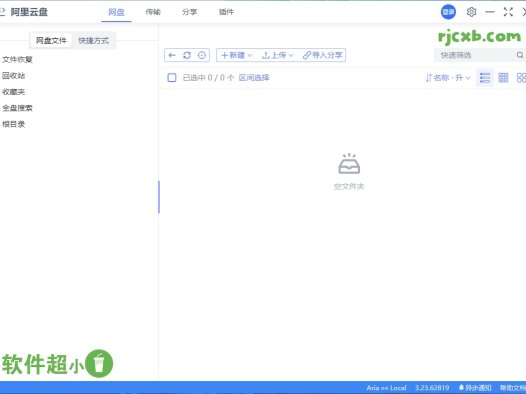Open 文件恢复 in sidebar
The height and width of the screenshot is (394, 526).
coord(17,60)
